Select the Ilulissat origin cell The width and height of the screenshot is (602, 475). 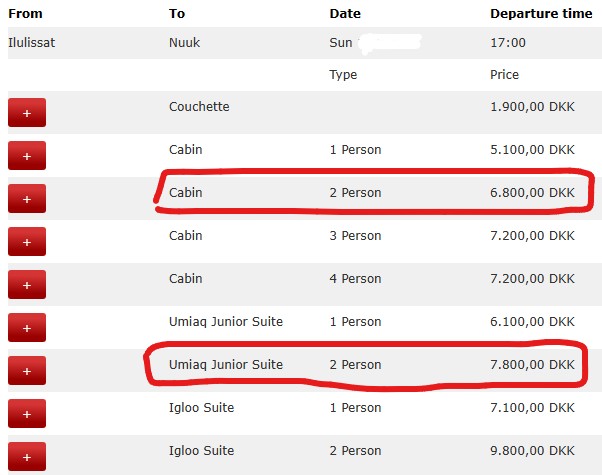(x=31, y=43)
